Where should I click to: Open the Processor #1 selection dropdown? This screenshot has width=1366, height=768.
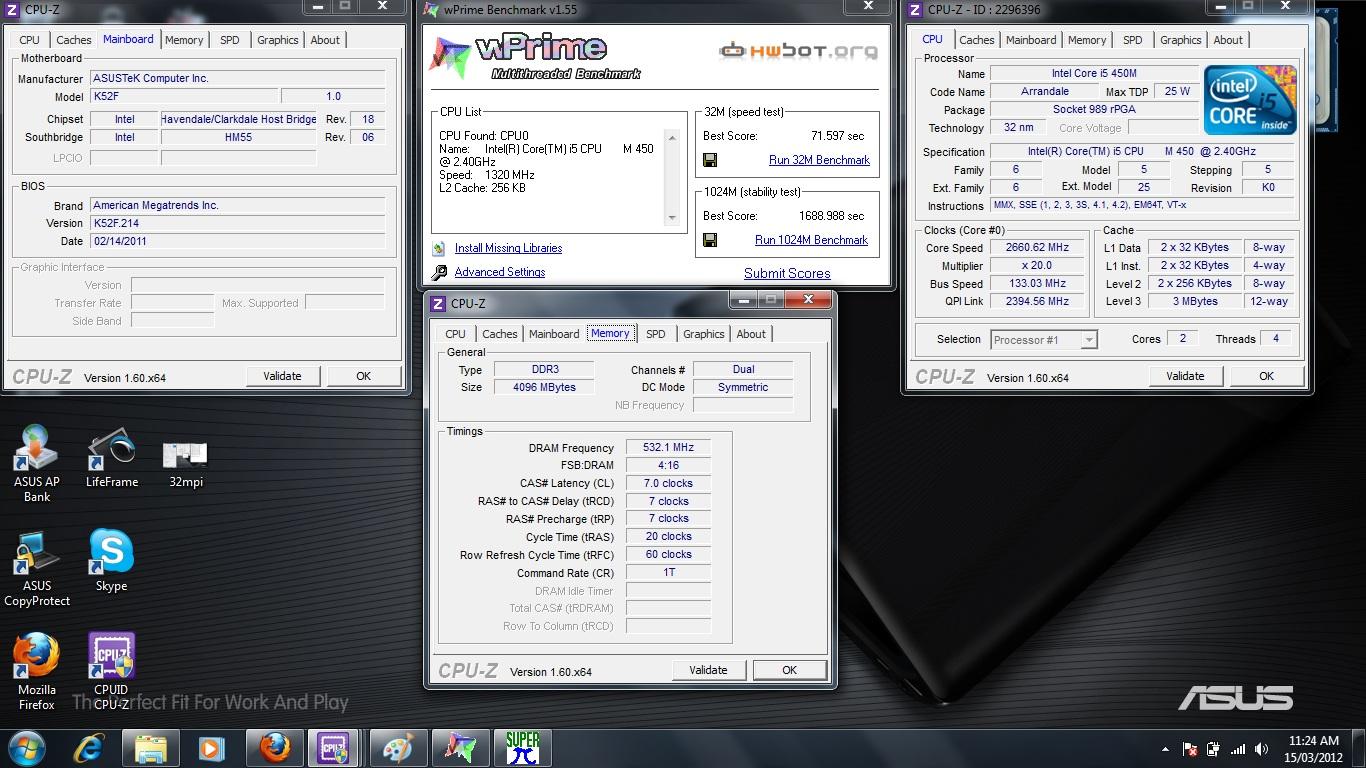click(x=1044, y=340)
